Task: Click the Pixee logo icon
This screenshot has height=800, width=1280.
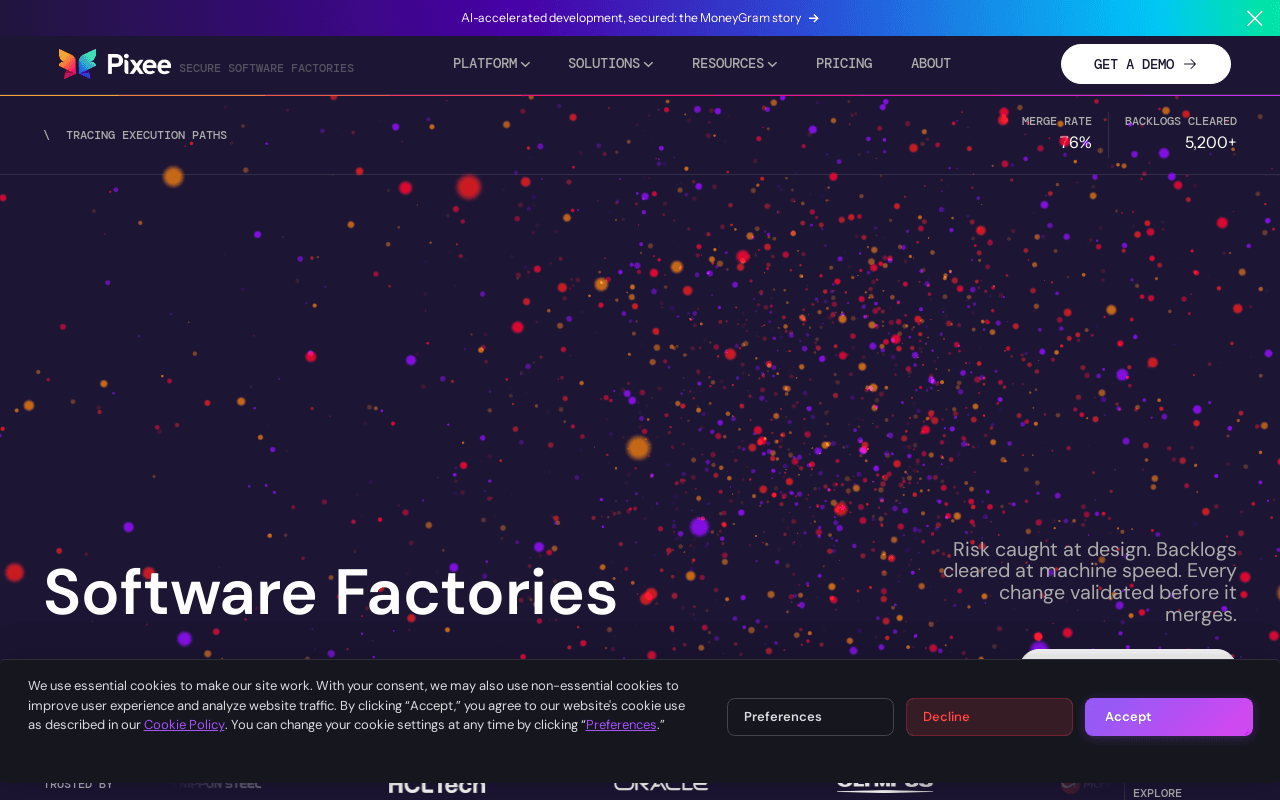Action: [77, 64]
